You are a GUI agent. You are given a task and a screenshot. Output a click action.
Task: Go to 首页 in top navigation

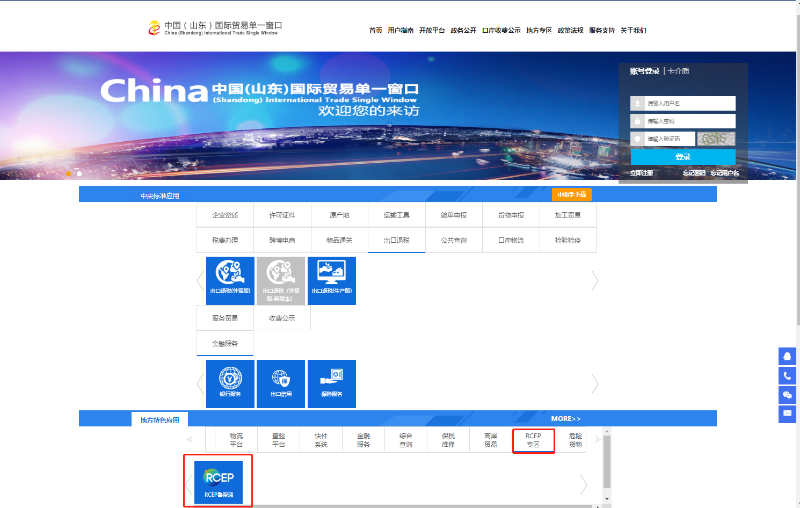tap(376, 30)
